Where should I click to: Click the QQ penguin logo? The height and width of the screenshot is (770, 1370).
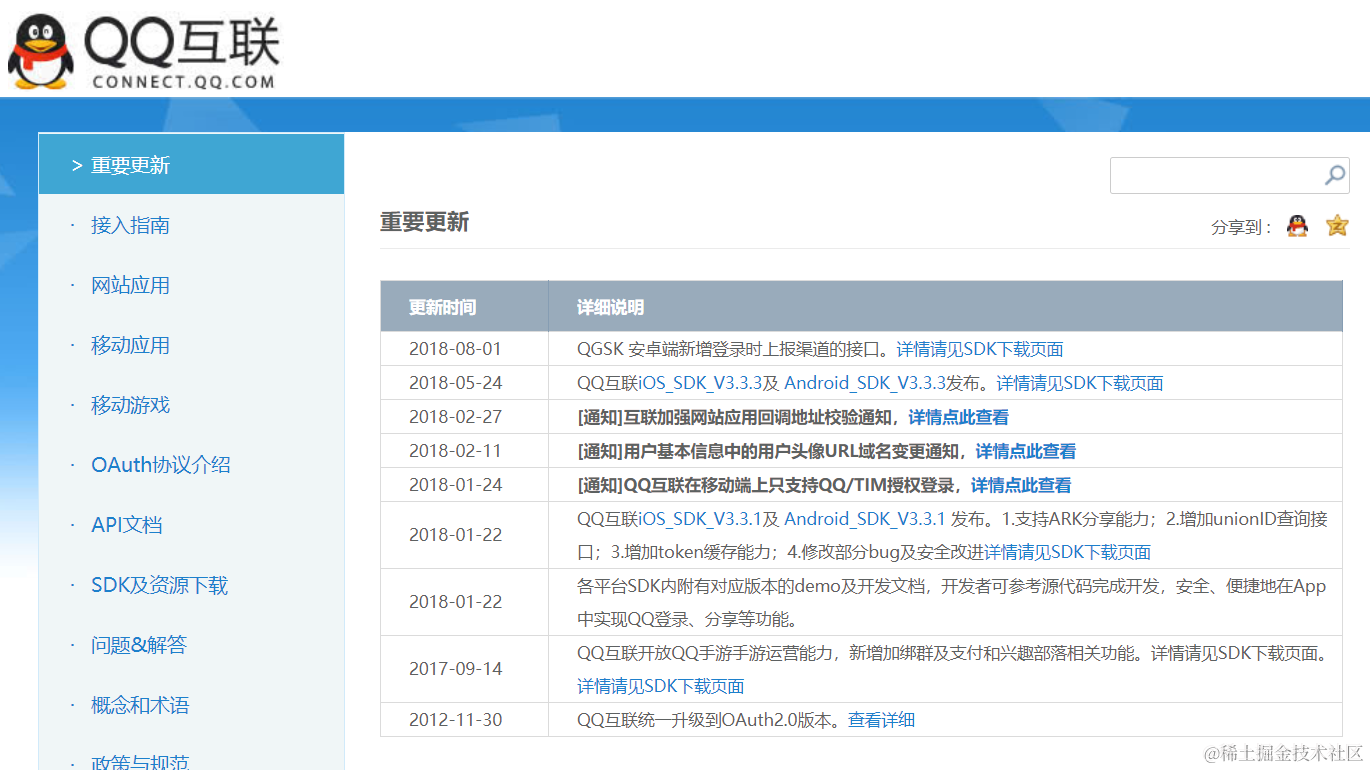[40, 52]
